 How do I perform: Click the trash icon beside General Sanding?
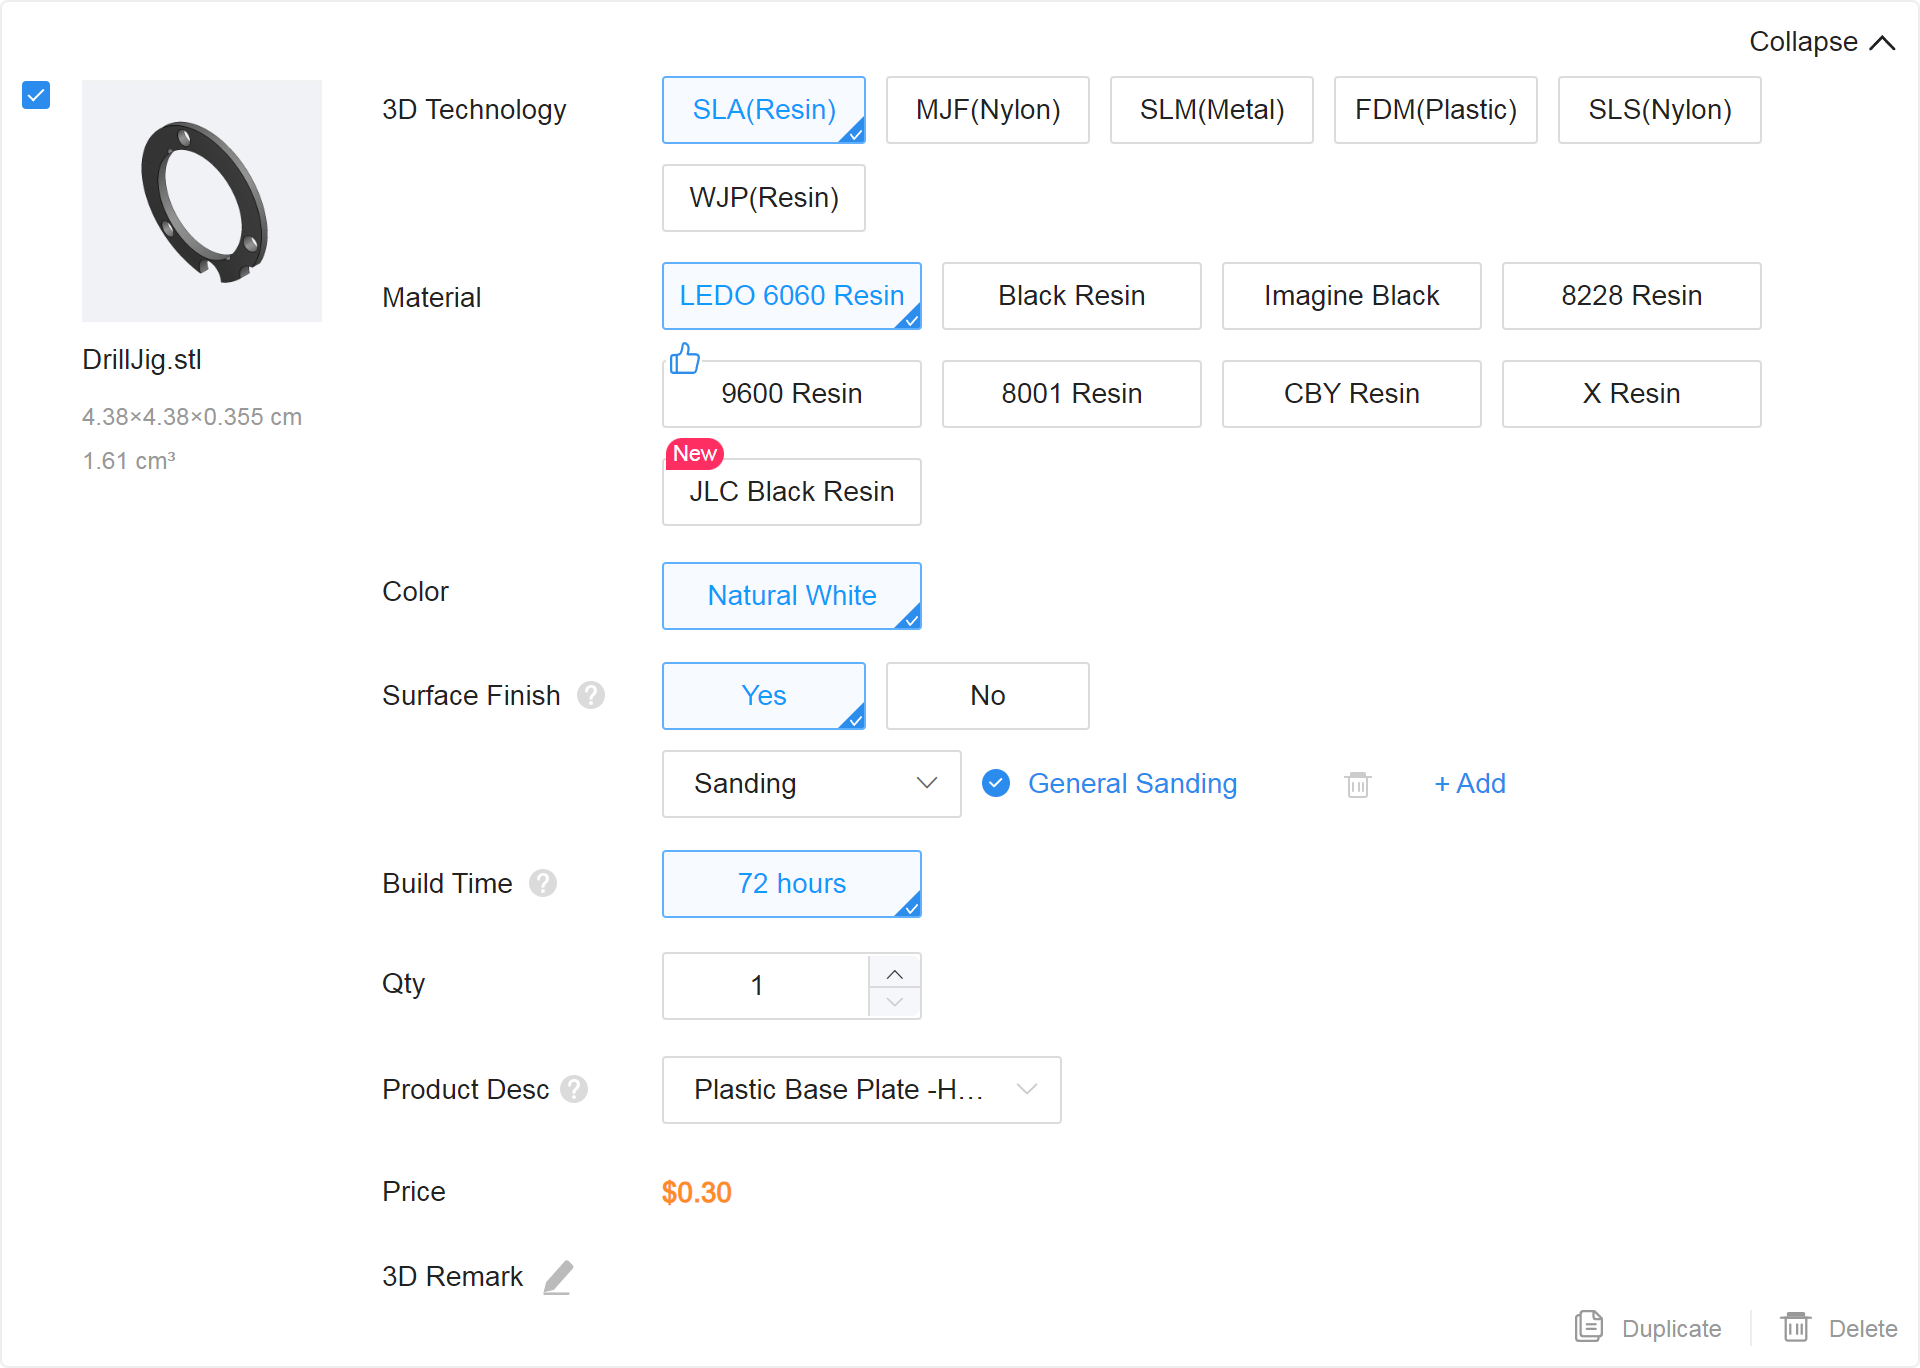click(x=1357, y=784)
